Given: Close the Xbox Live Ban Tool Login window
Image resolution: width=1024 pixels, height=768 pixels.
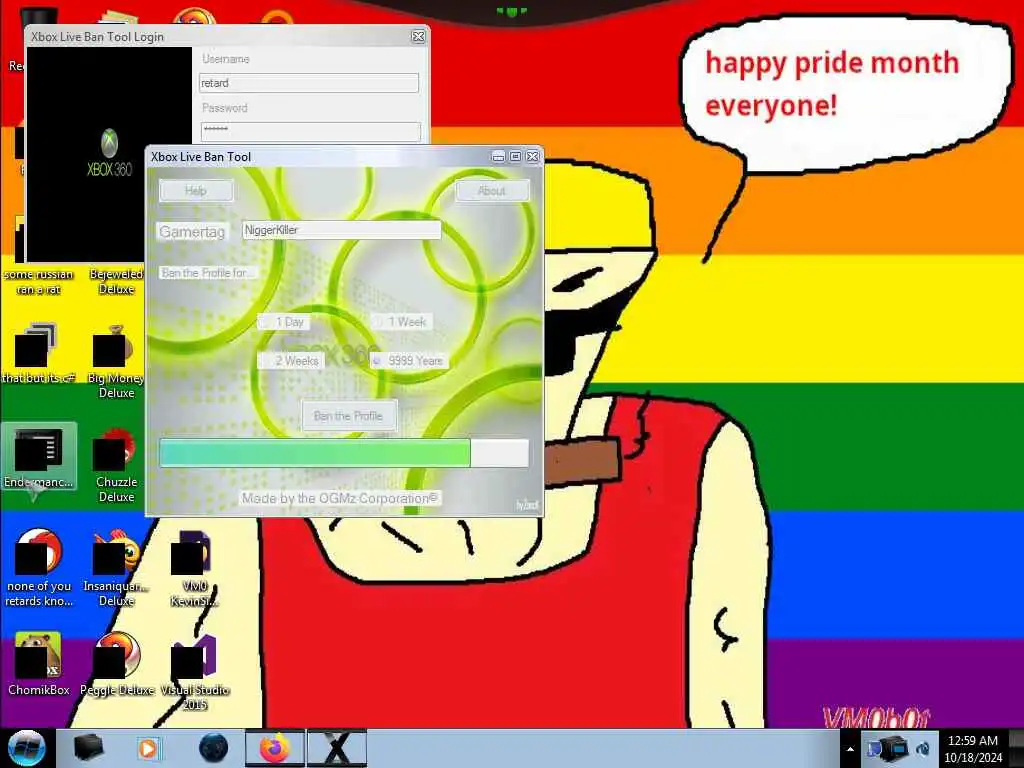Looking at the screenshot, I should coord(419,37).
